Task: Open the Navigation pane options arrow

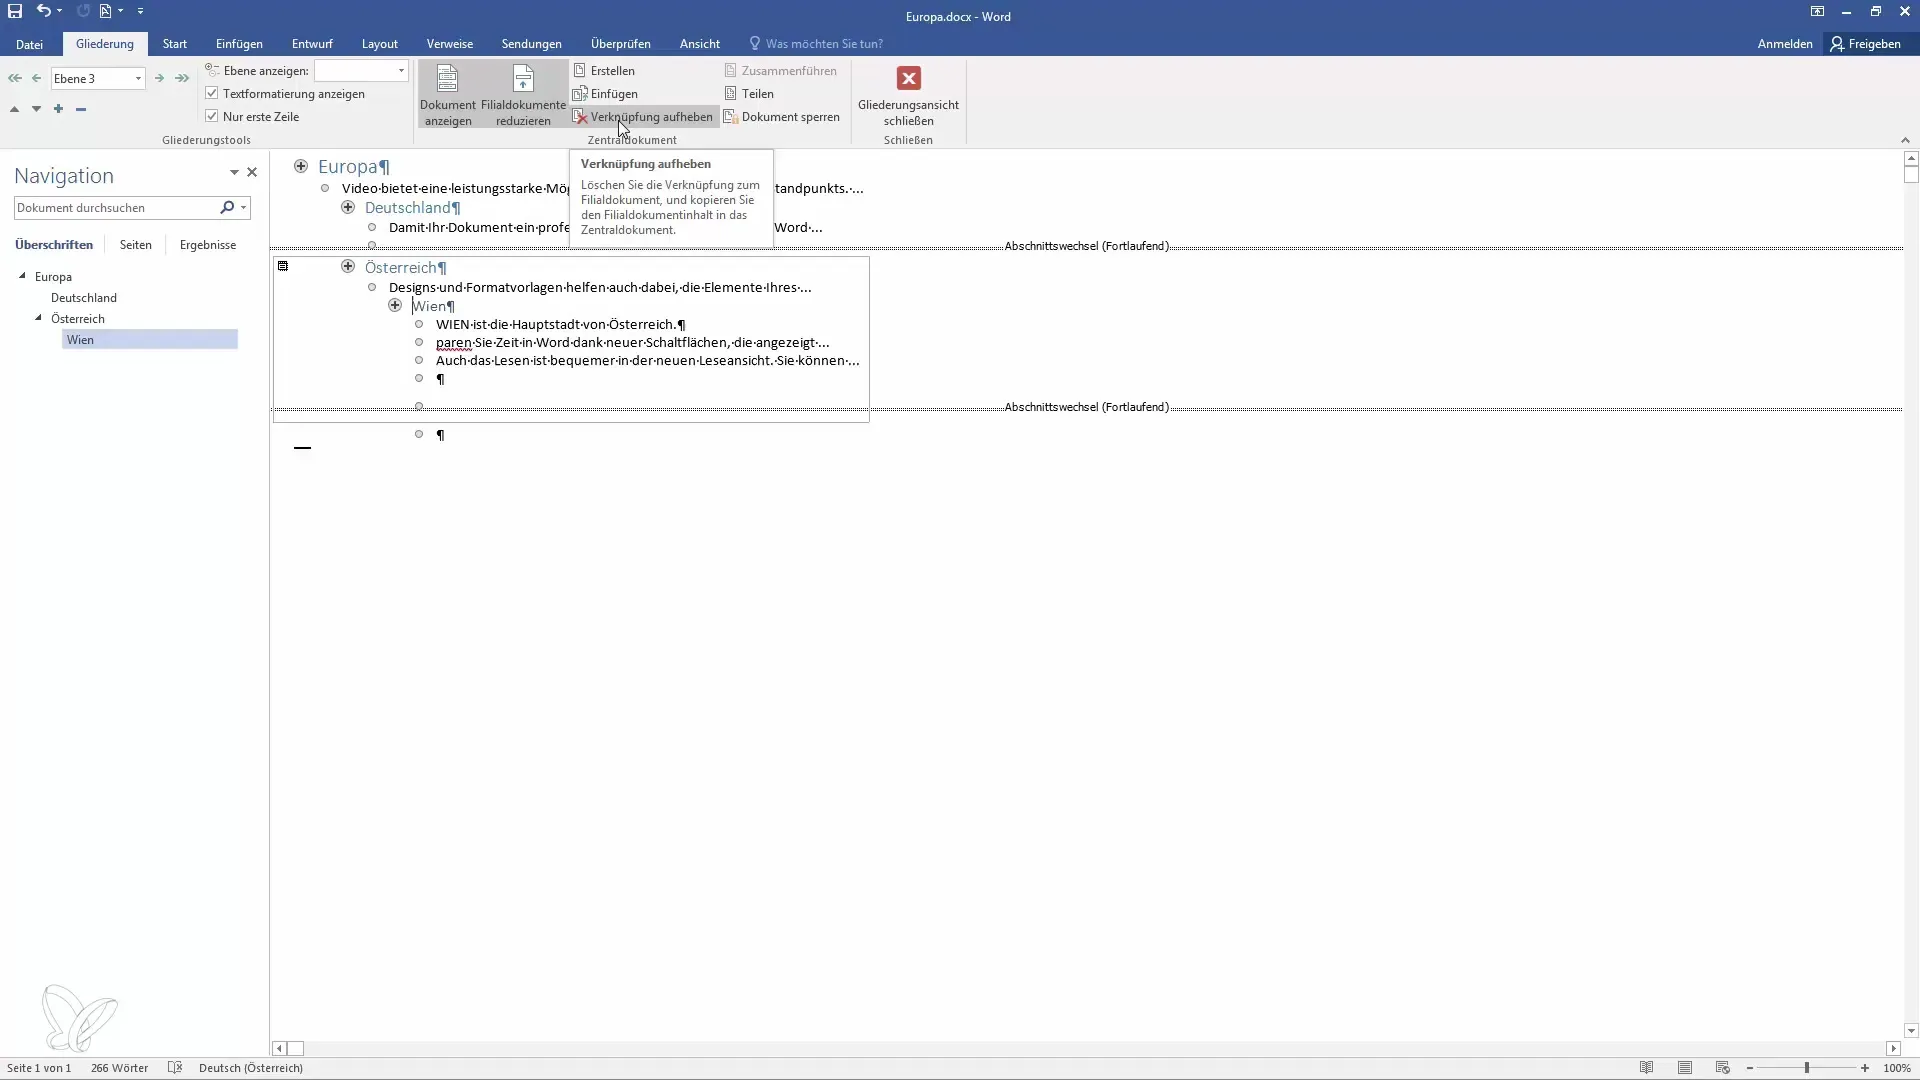Action: 234,172
